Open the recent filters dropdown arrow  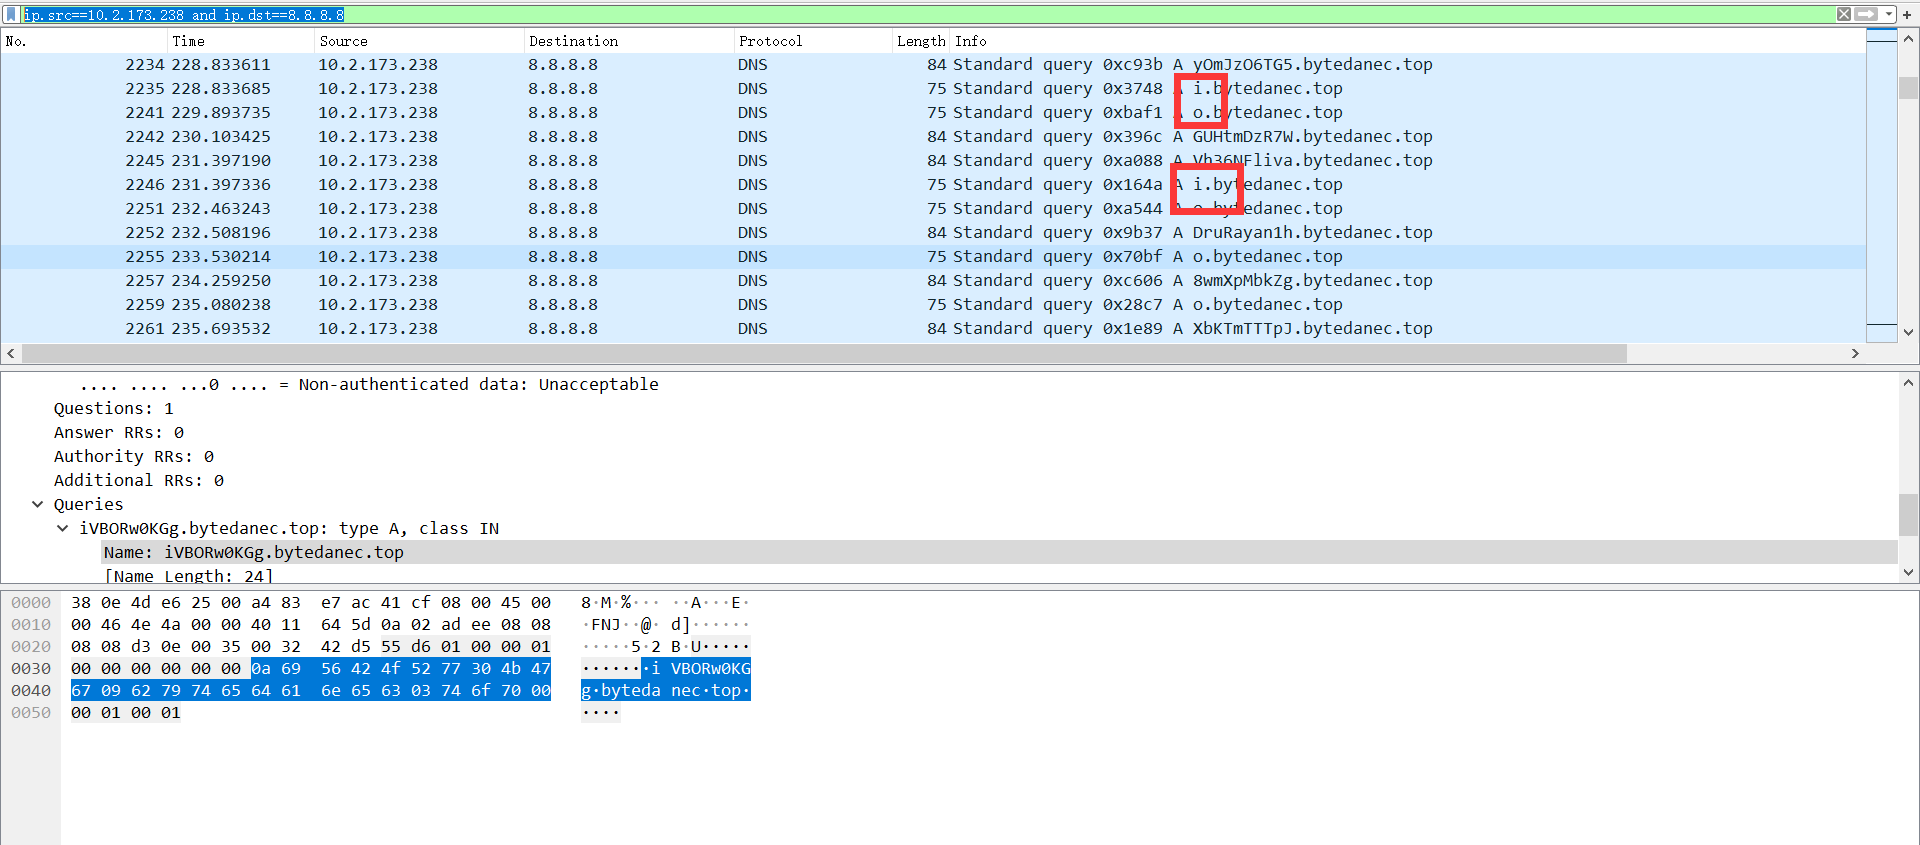1888,14
